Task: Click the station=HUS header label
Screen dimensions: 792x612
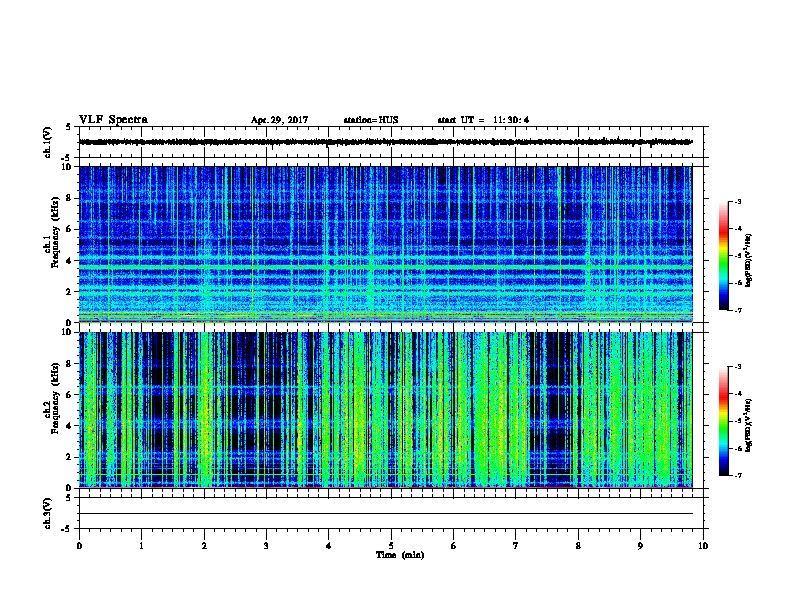Action: click(x=371, y=120)
